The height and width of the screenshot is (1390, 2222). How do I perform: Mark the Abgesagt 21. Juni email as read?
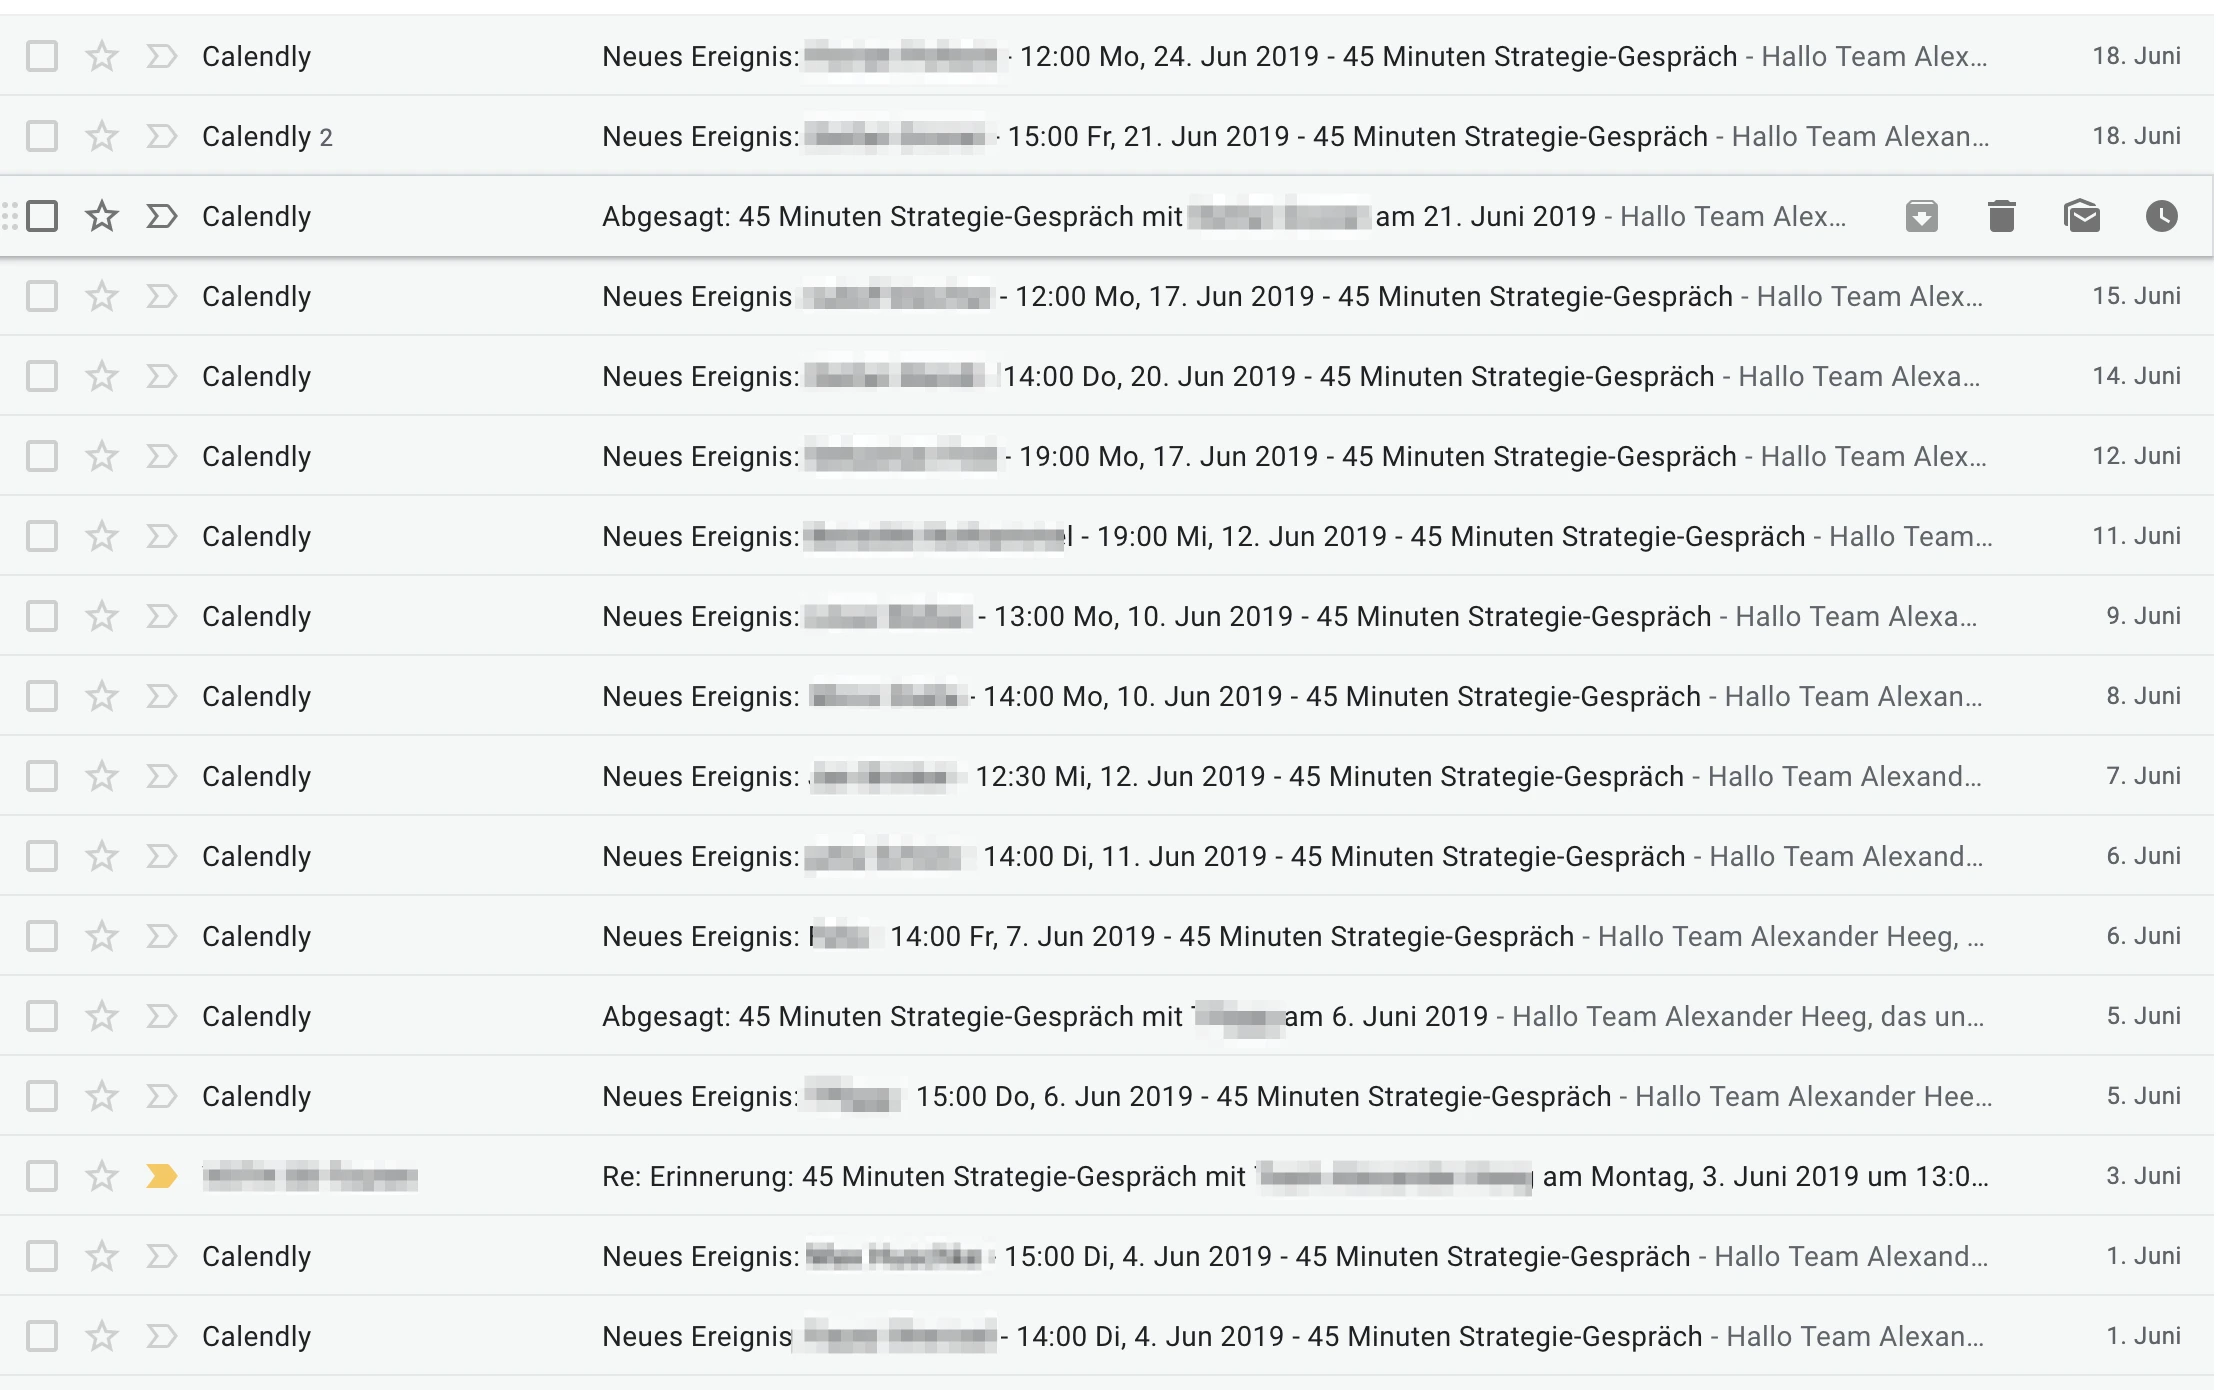[x=2082, y=216]
